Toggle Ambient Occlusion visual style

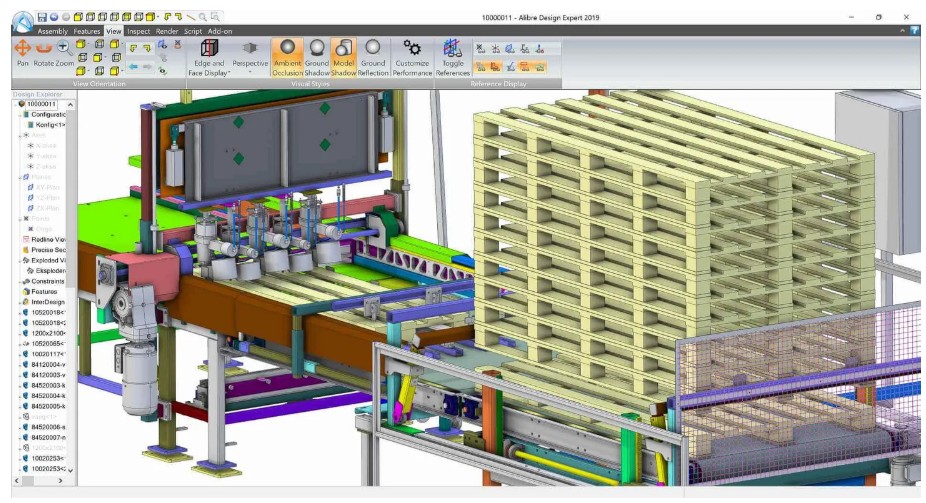[x=287, y=54]
